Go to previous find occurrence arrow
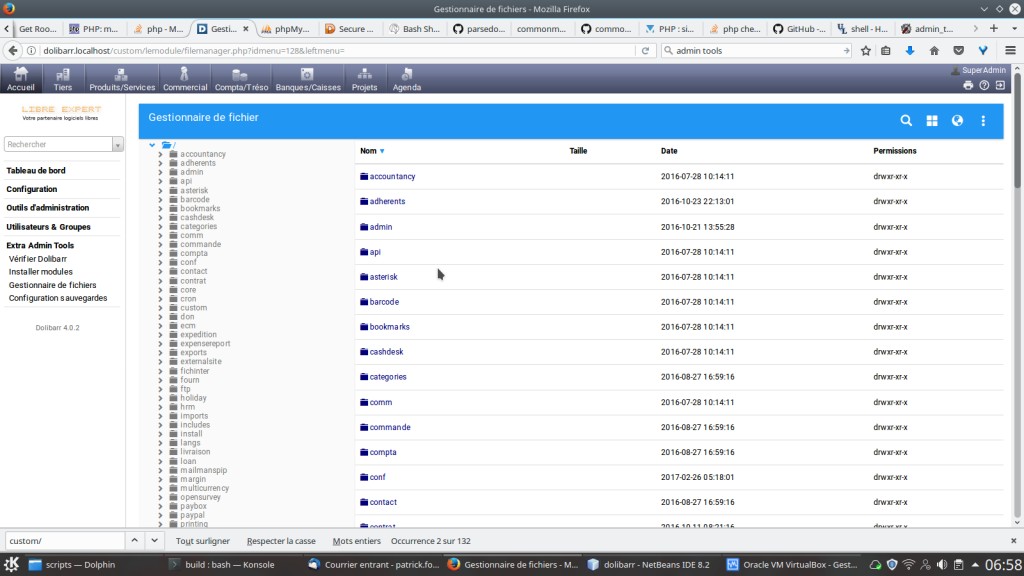The height and width of the screenshot is (576, 1024). point(135,541)
